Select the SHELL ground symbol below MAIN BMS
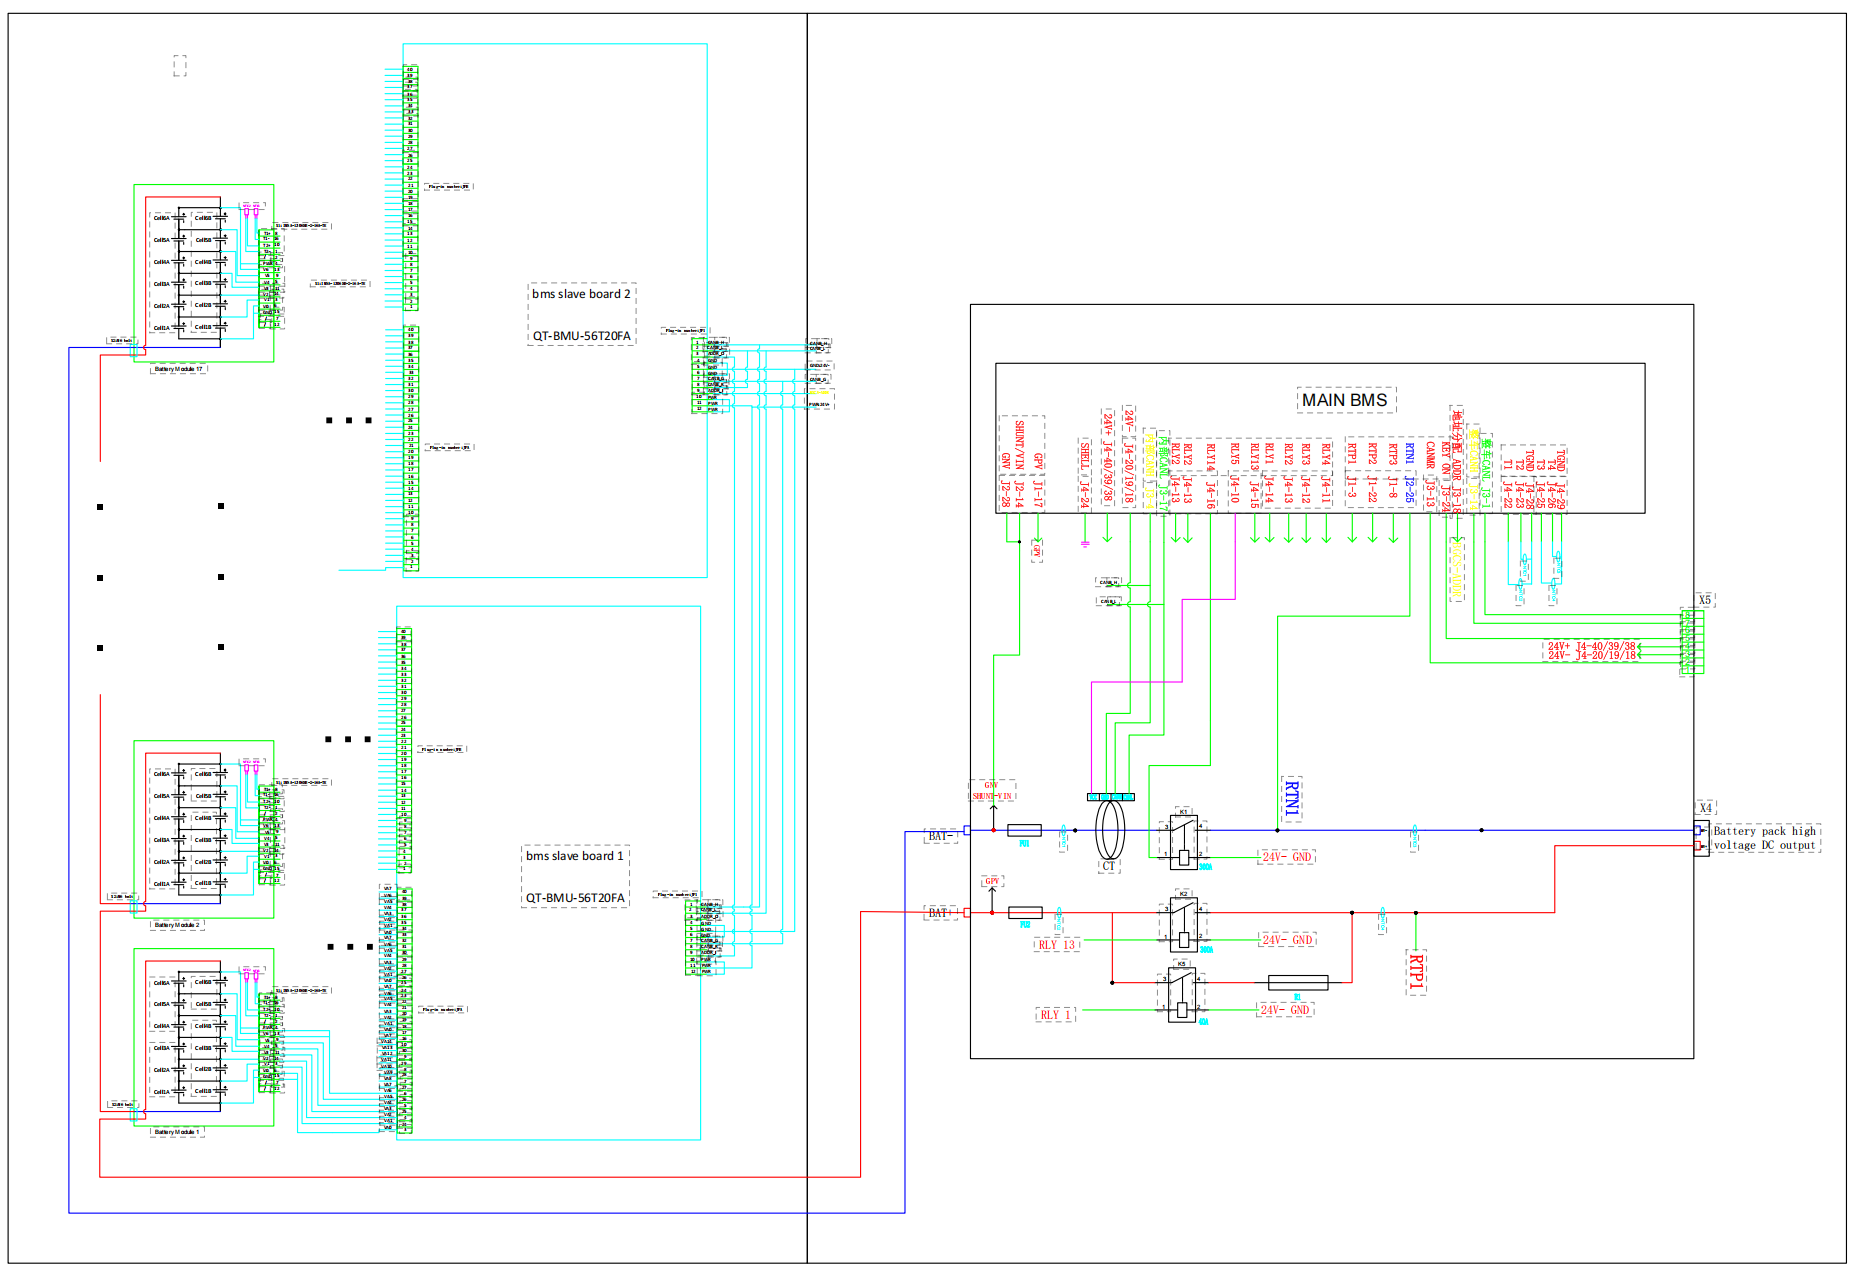 (1085, 544)
